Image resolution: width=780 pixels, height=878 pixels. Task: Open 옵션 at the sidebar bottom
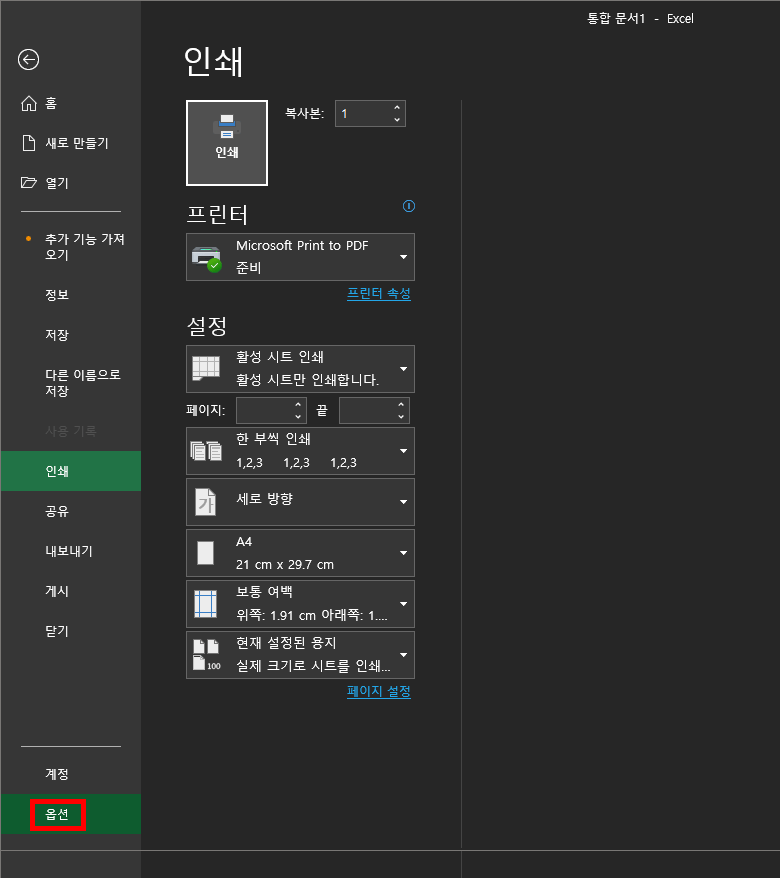tap(71, 814)
